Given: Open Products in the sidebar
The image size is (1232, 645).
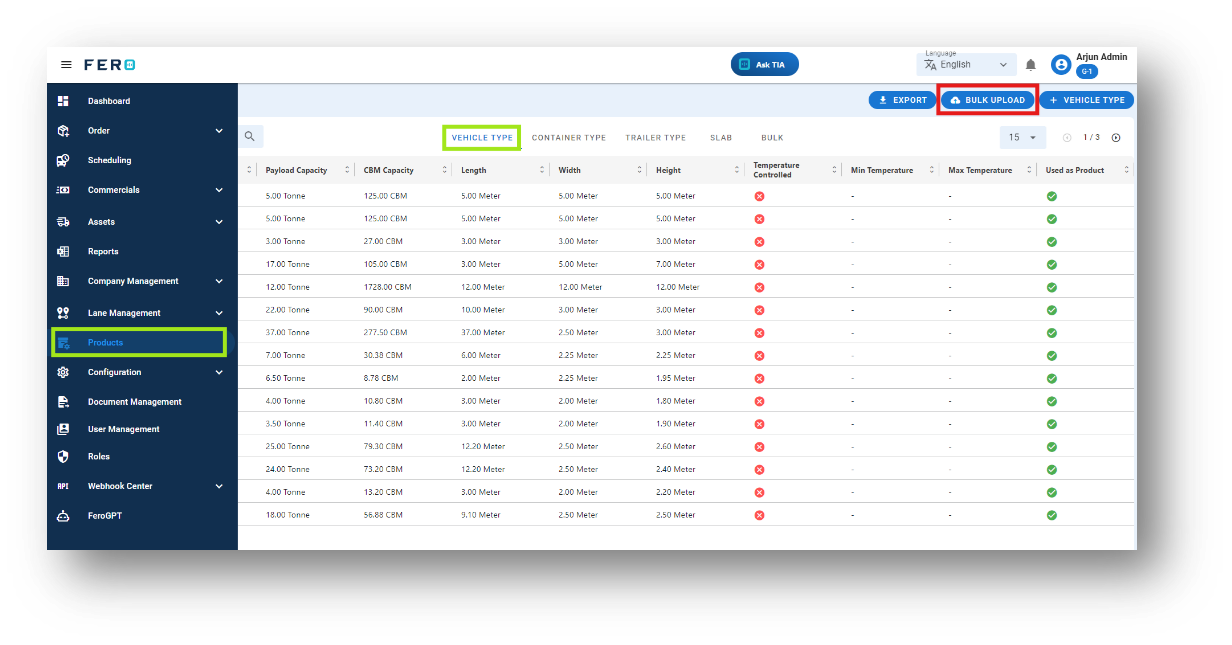Looking at the screenshot, I should [139, 343].
